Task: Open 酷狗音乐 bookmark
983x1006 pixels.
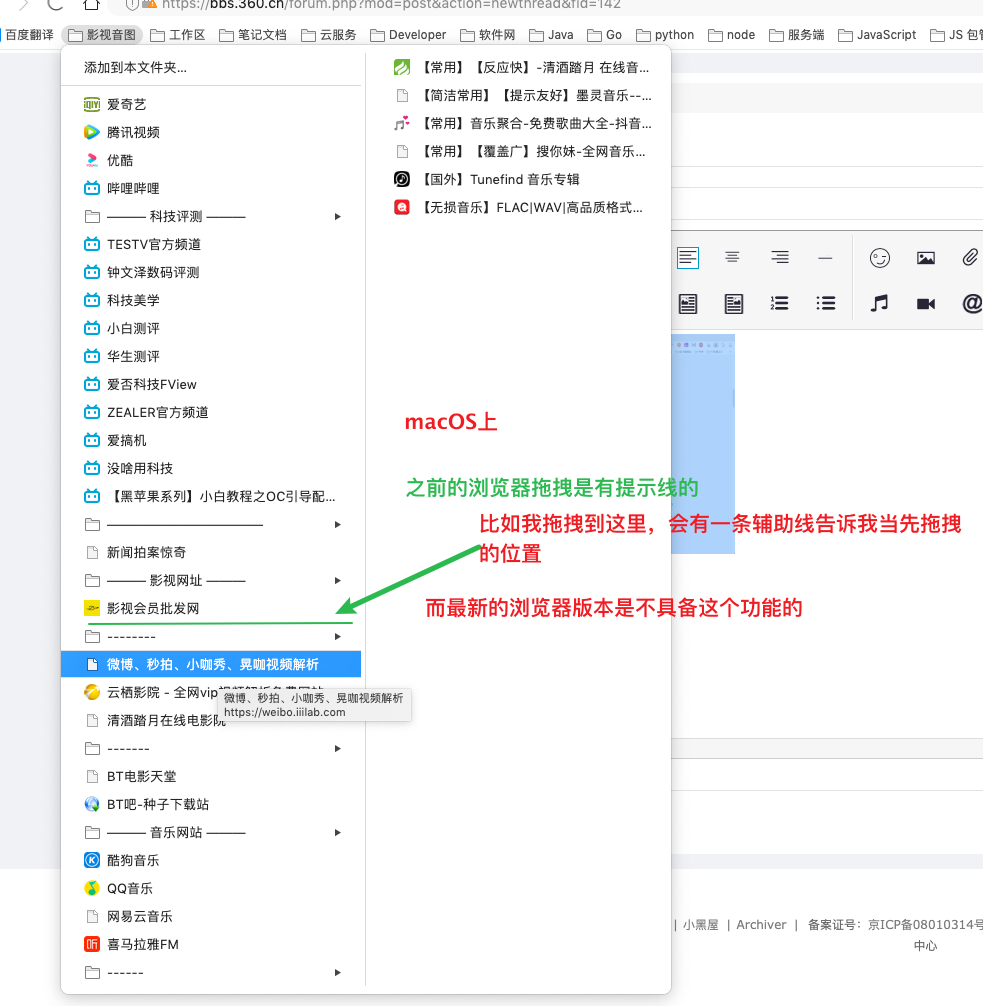Action: pyautogui.click(x=211, y=860)
